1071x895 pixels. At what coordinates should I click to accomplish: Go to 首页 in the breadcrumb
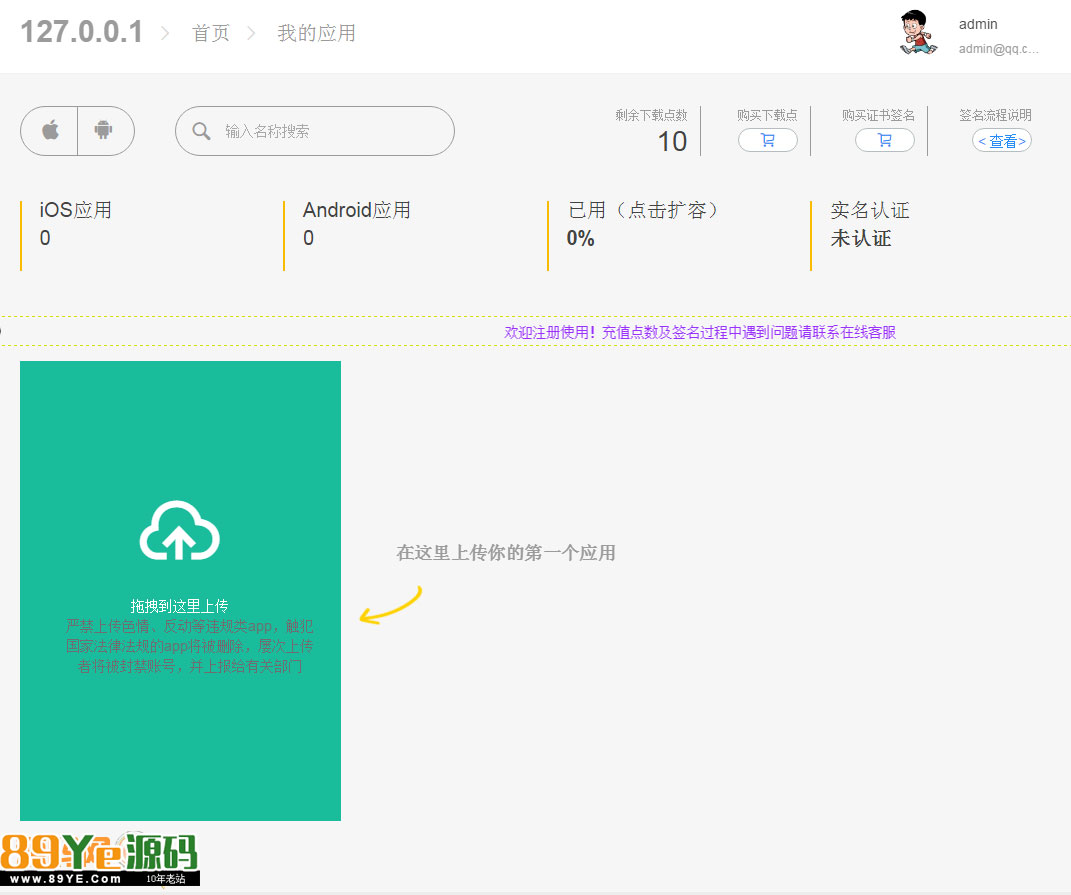[211, 33]
